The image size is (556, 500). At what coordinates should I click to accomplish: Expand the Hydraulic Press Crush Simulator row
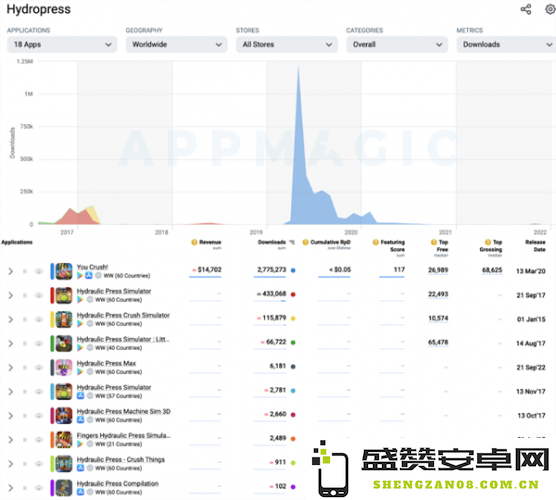(x=11, y=320)
